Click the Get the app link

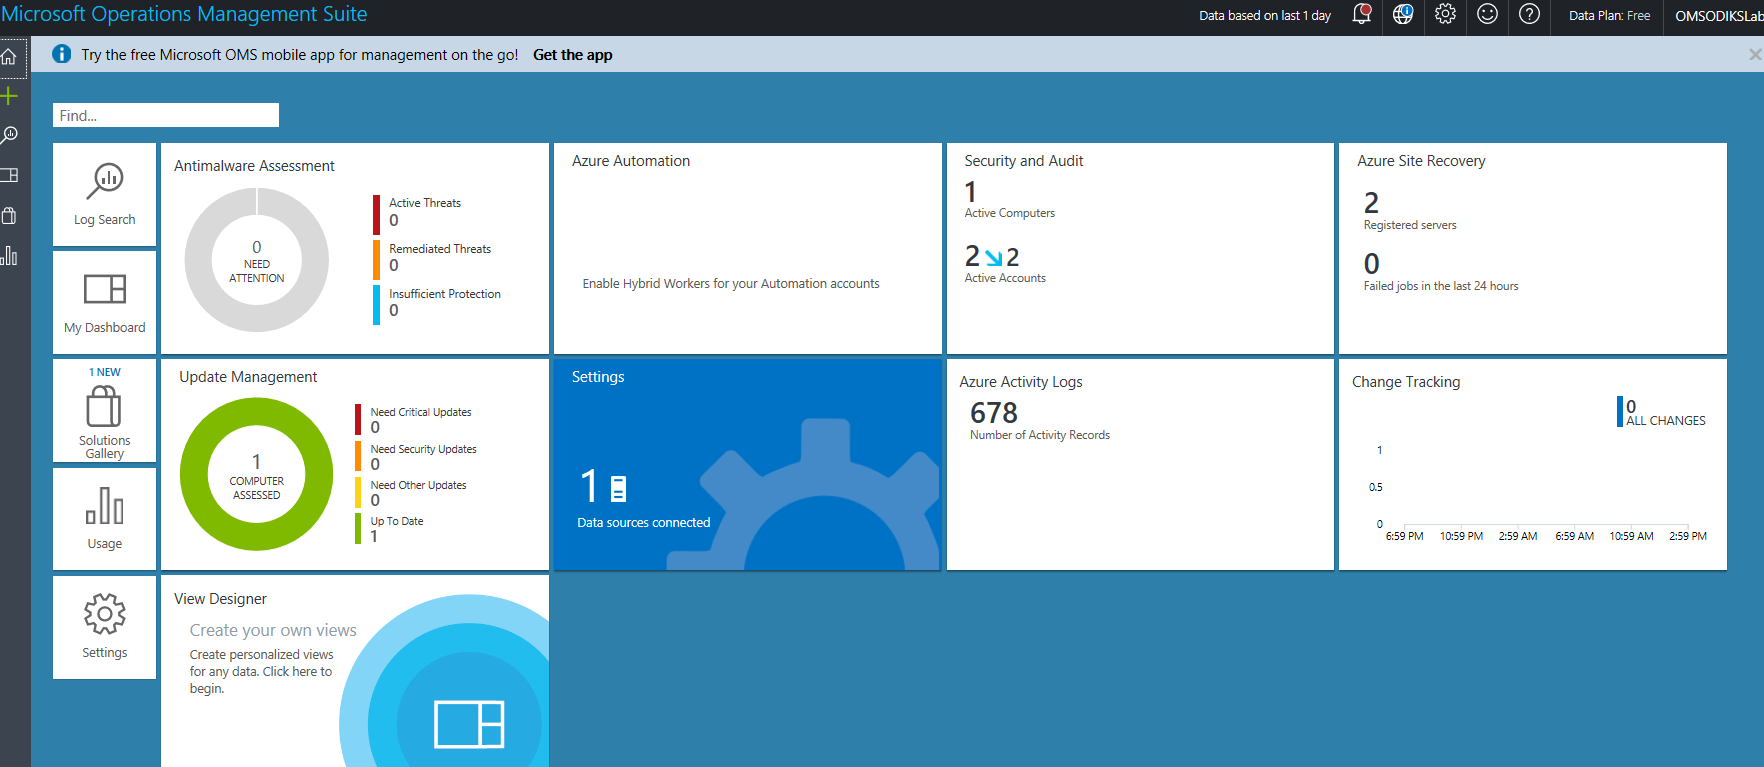click(573, 55)
